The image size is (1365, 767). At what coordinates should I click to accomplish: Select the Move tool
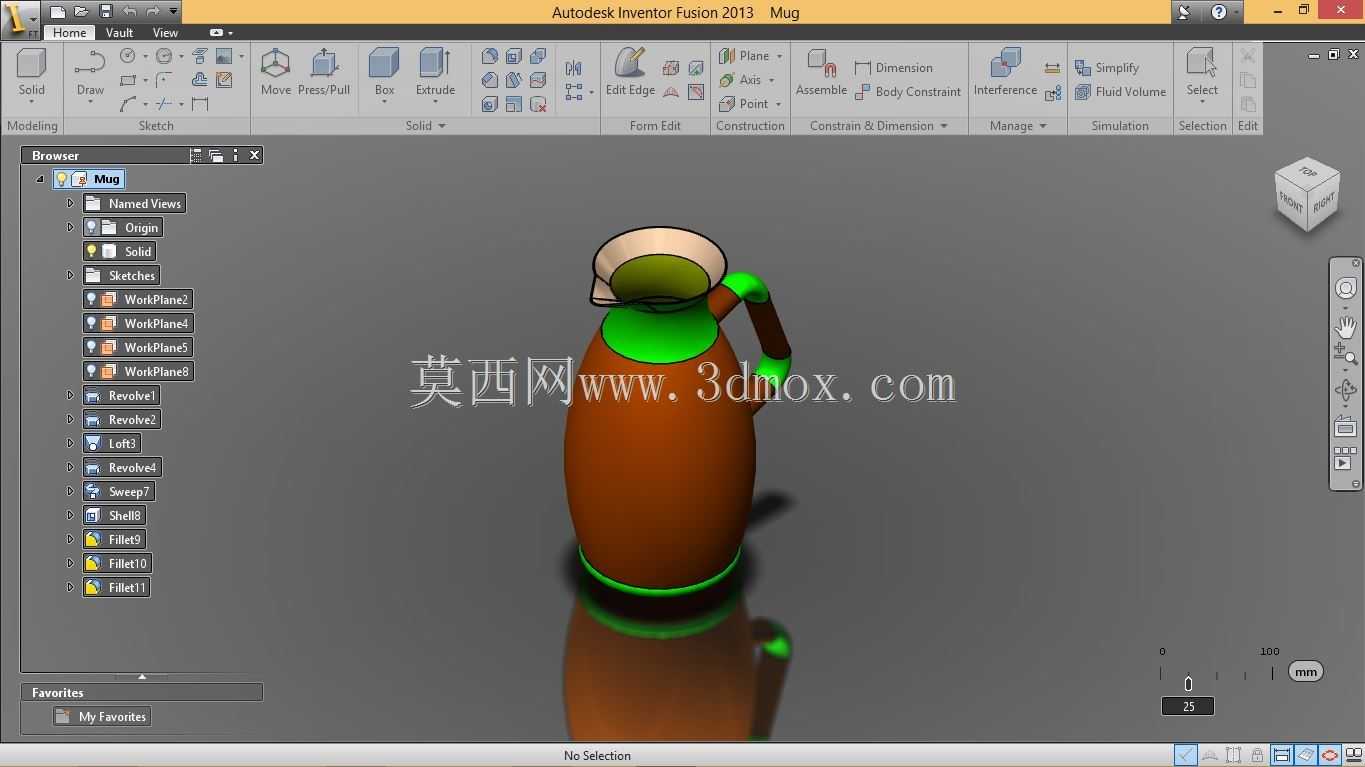click(x=276, y=72)
